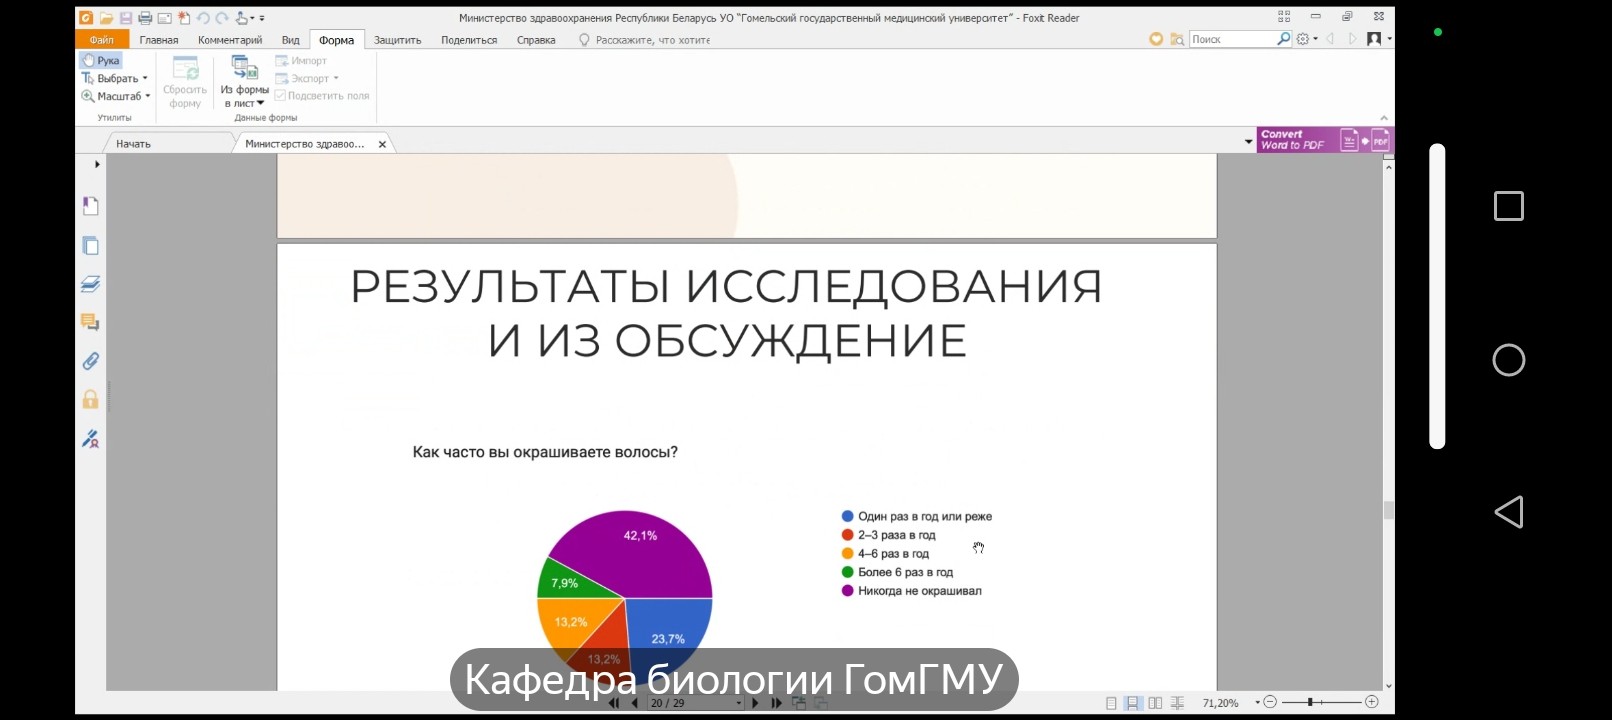The height and width of the screenshot is (720, 1612).
Task: Open the Layers panel in sidebar
Action: point(90,284)
